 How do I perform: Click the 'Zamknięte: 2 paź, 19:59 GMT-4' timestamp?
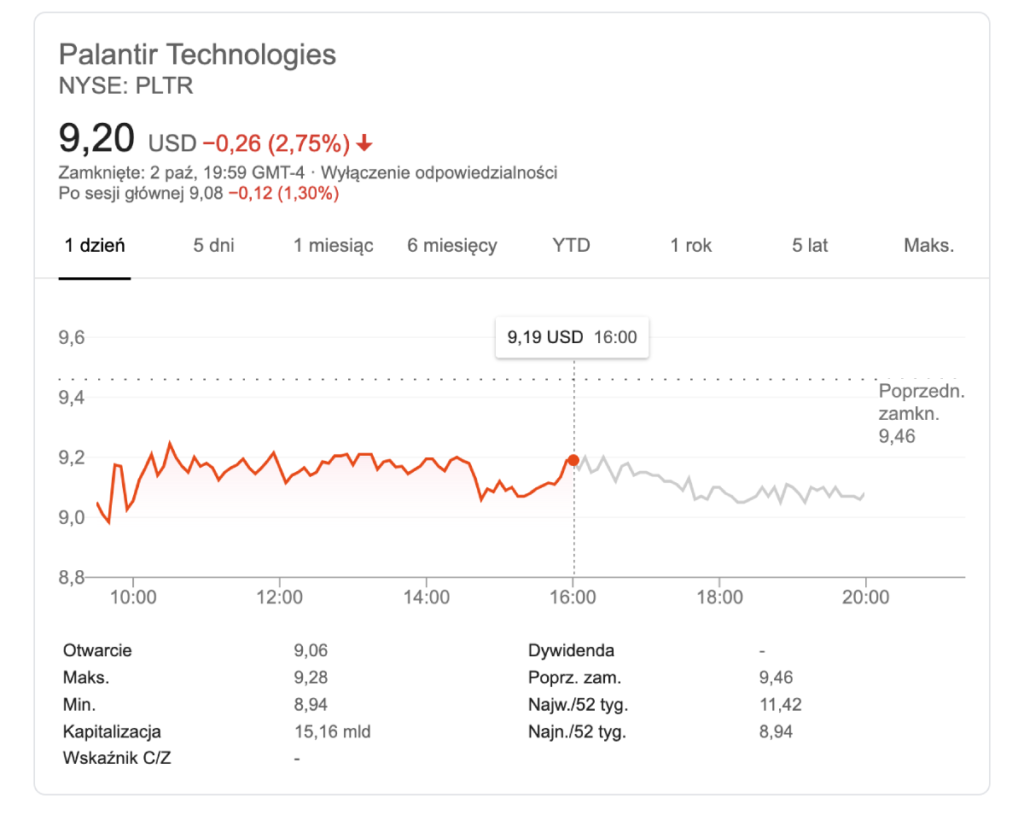[182, 172]
